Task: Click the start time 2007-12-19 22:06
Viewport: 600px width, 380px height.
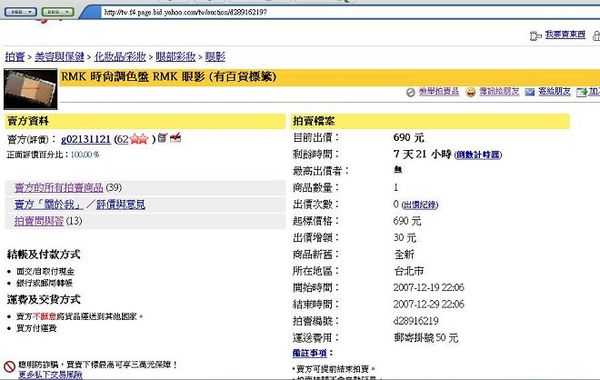Action: pos(429,287)
